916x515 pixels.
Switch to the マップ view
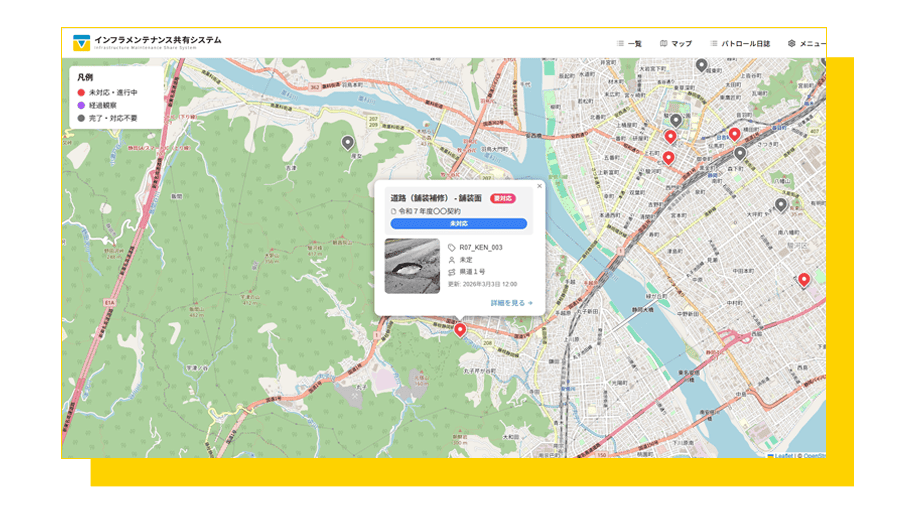click(x=676, y=43)
